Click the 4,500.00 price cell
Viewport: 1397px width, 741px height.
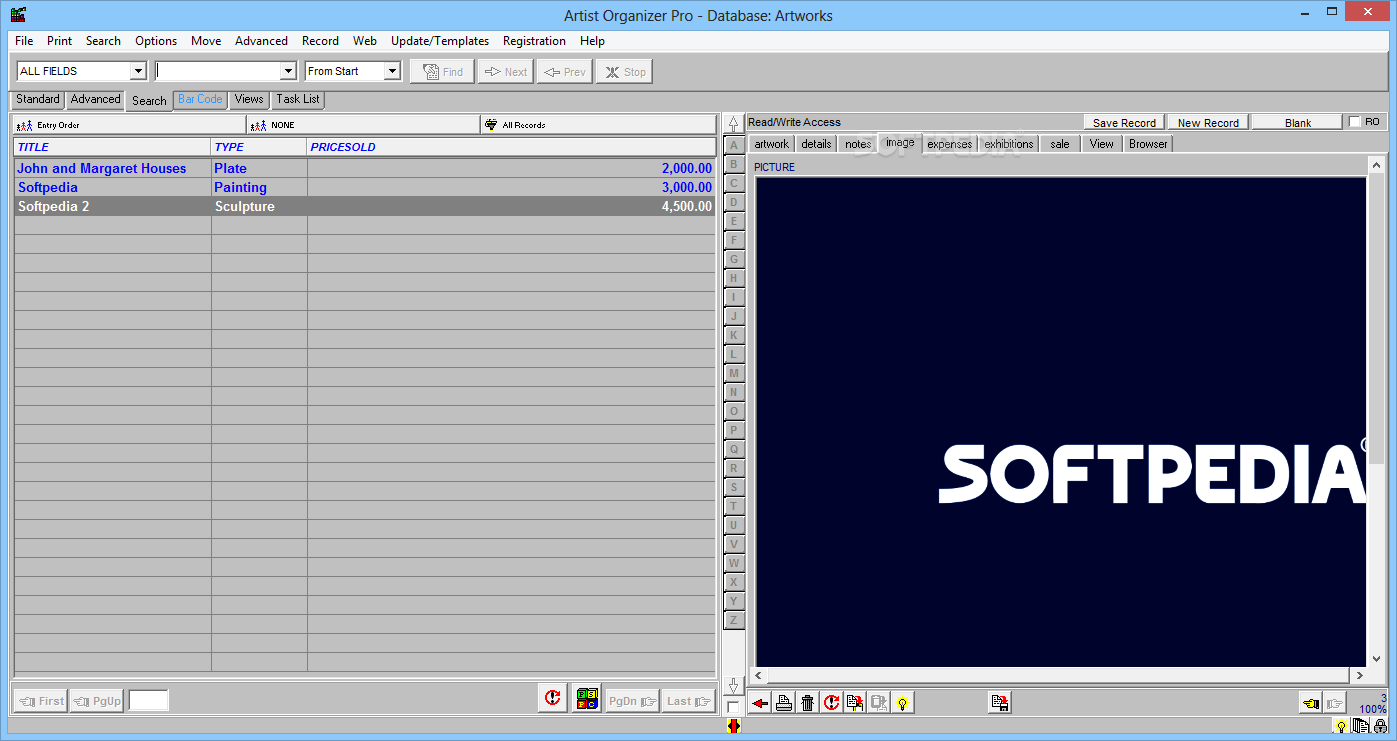[x=511, y=207]
